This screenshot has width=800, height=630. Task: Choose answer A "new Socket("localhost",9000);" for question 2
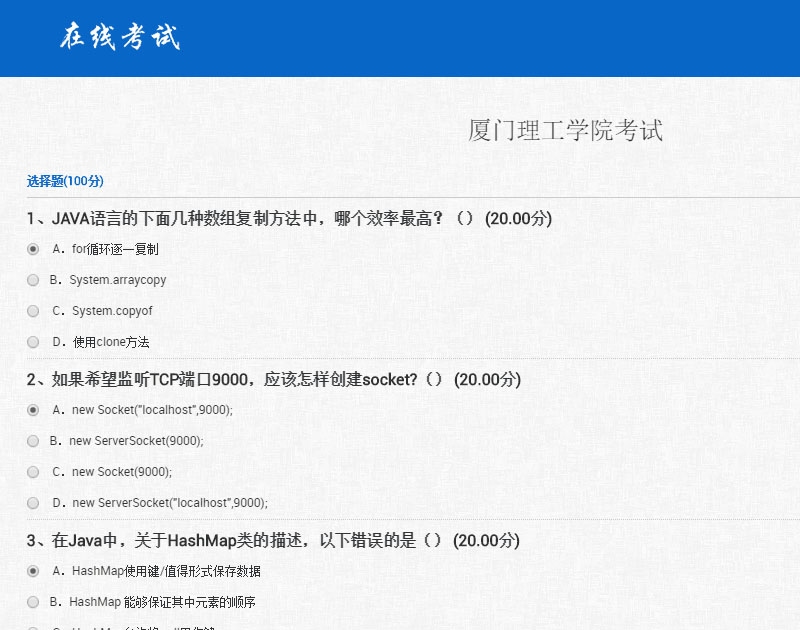32,411
